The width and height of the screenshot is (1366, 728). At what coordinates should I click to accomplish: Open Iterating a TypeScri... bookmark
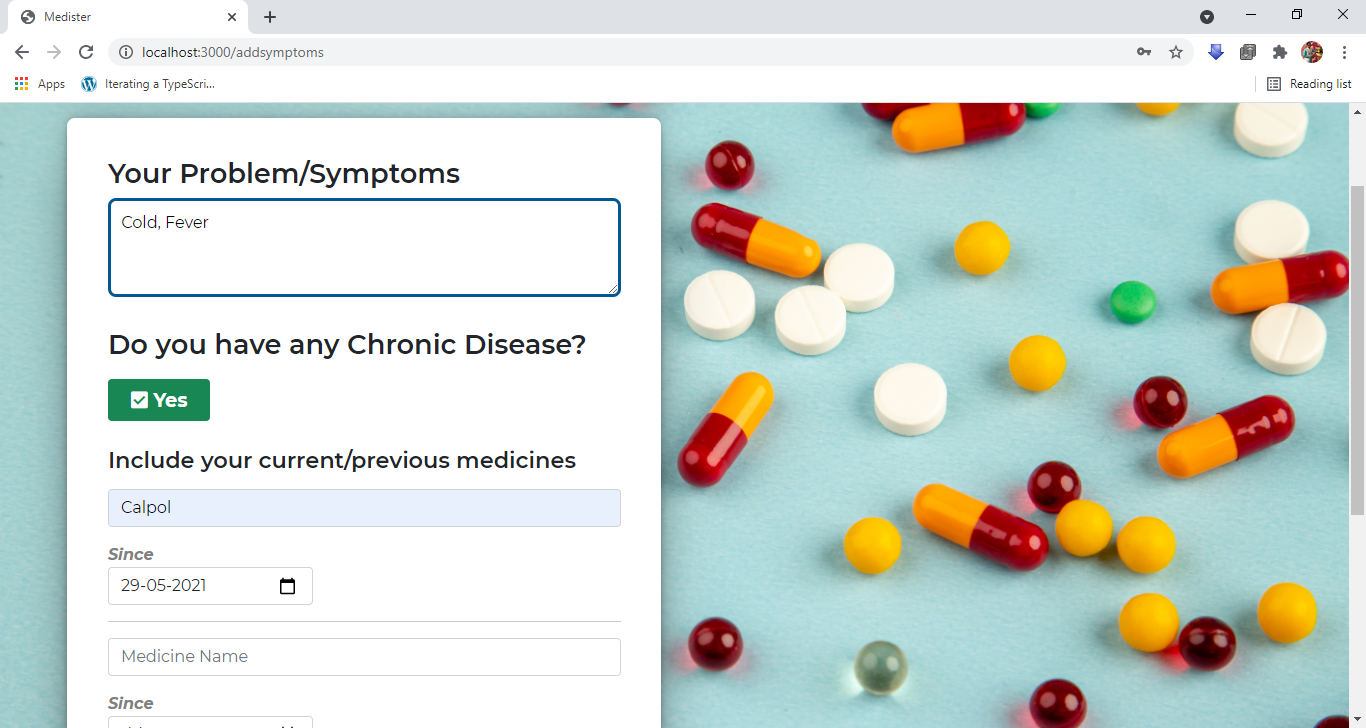(148, 84)
